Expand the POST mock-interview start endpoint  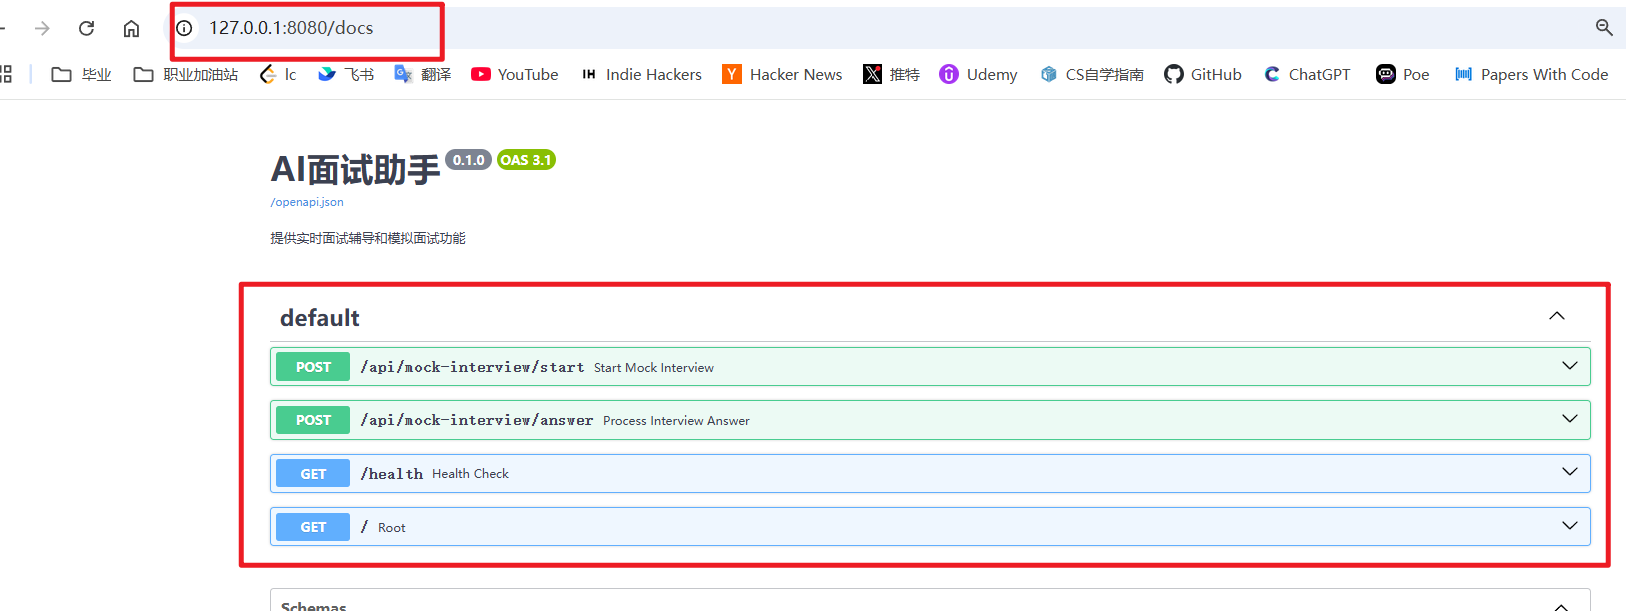(x=1569, y=366)
